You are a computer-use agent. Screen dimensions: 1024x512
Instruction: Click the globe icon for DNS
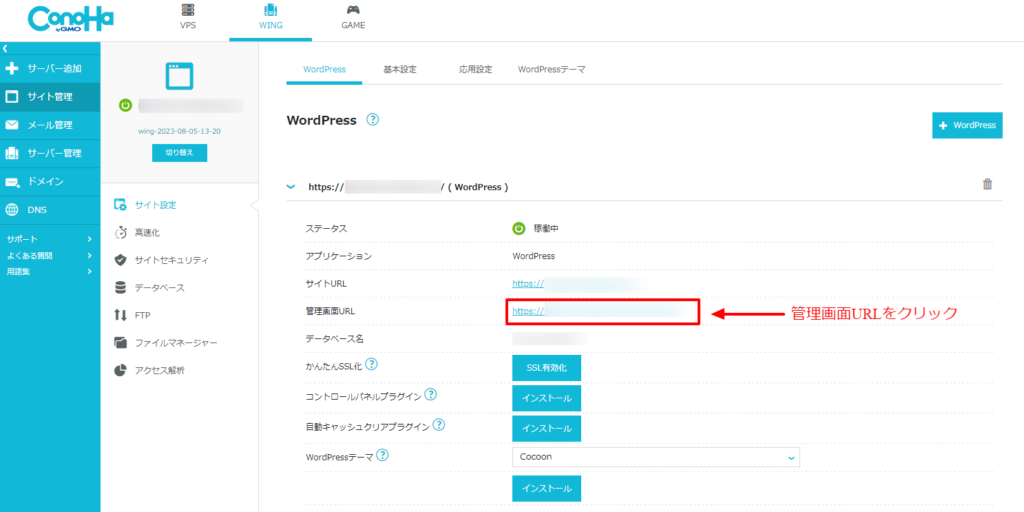12,210
